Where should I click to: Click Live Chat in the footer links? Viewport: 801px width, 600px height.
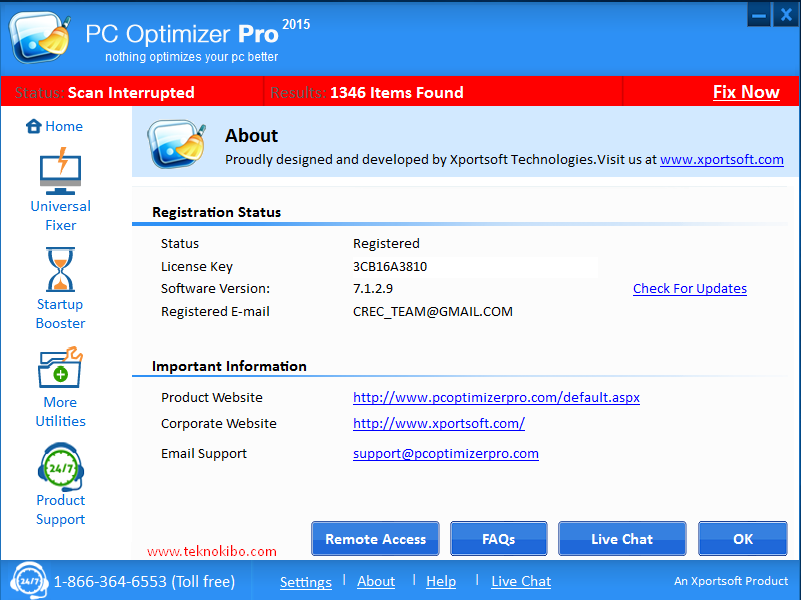521,581
